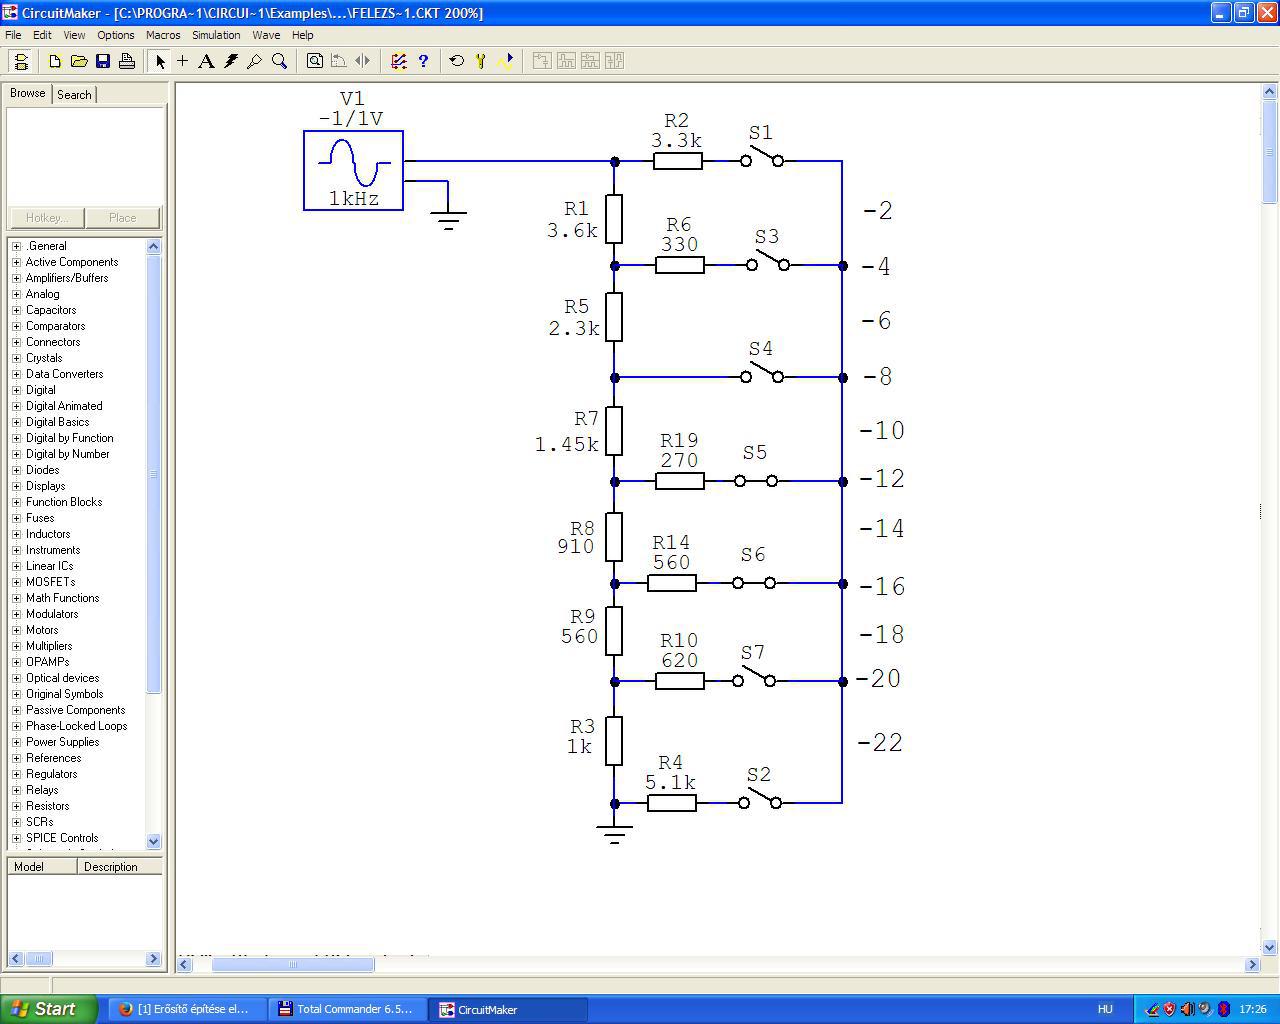This screenshot has height=1024, width=1280.
Task: Expand the Passive Components node
Action: (16, 710)
